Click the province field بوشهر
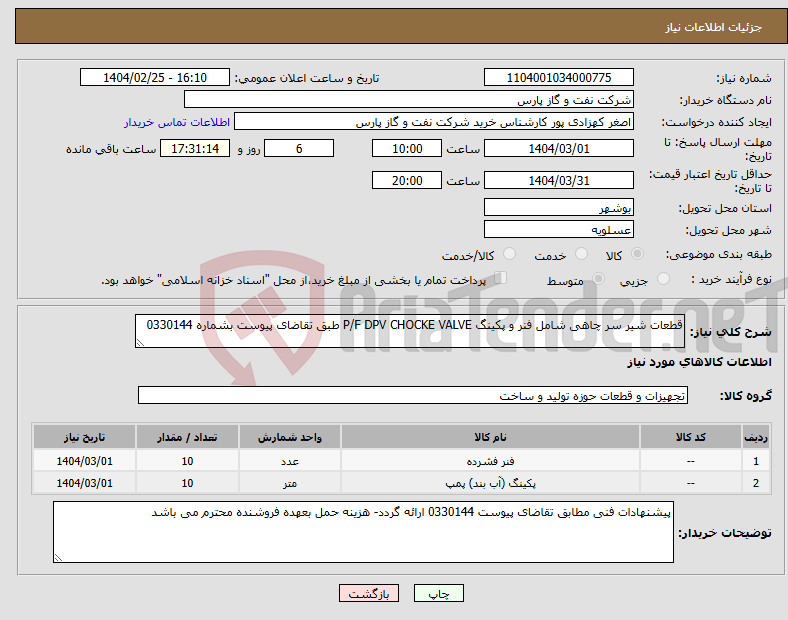Screen dimensions: 788x620 (x=558, y=207)
